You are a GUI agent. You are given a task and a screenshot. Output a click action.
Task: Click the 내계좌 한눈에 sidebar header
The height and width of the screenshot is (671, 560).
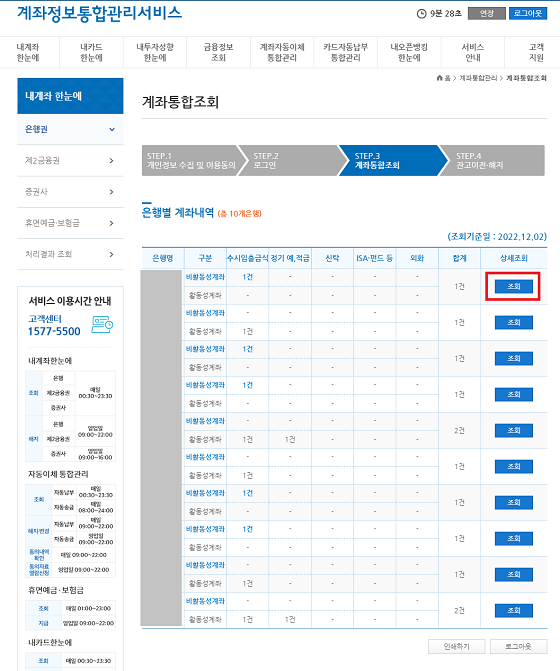[x=70, y=96]
